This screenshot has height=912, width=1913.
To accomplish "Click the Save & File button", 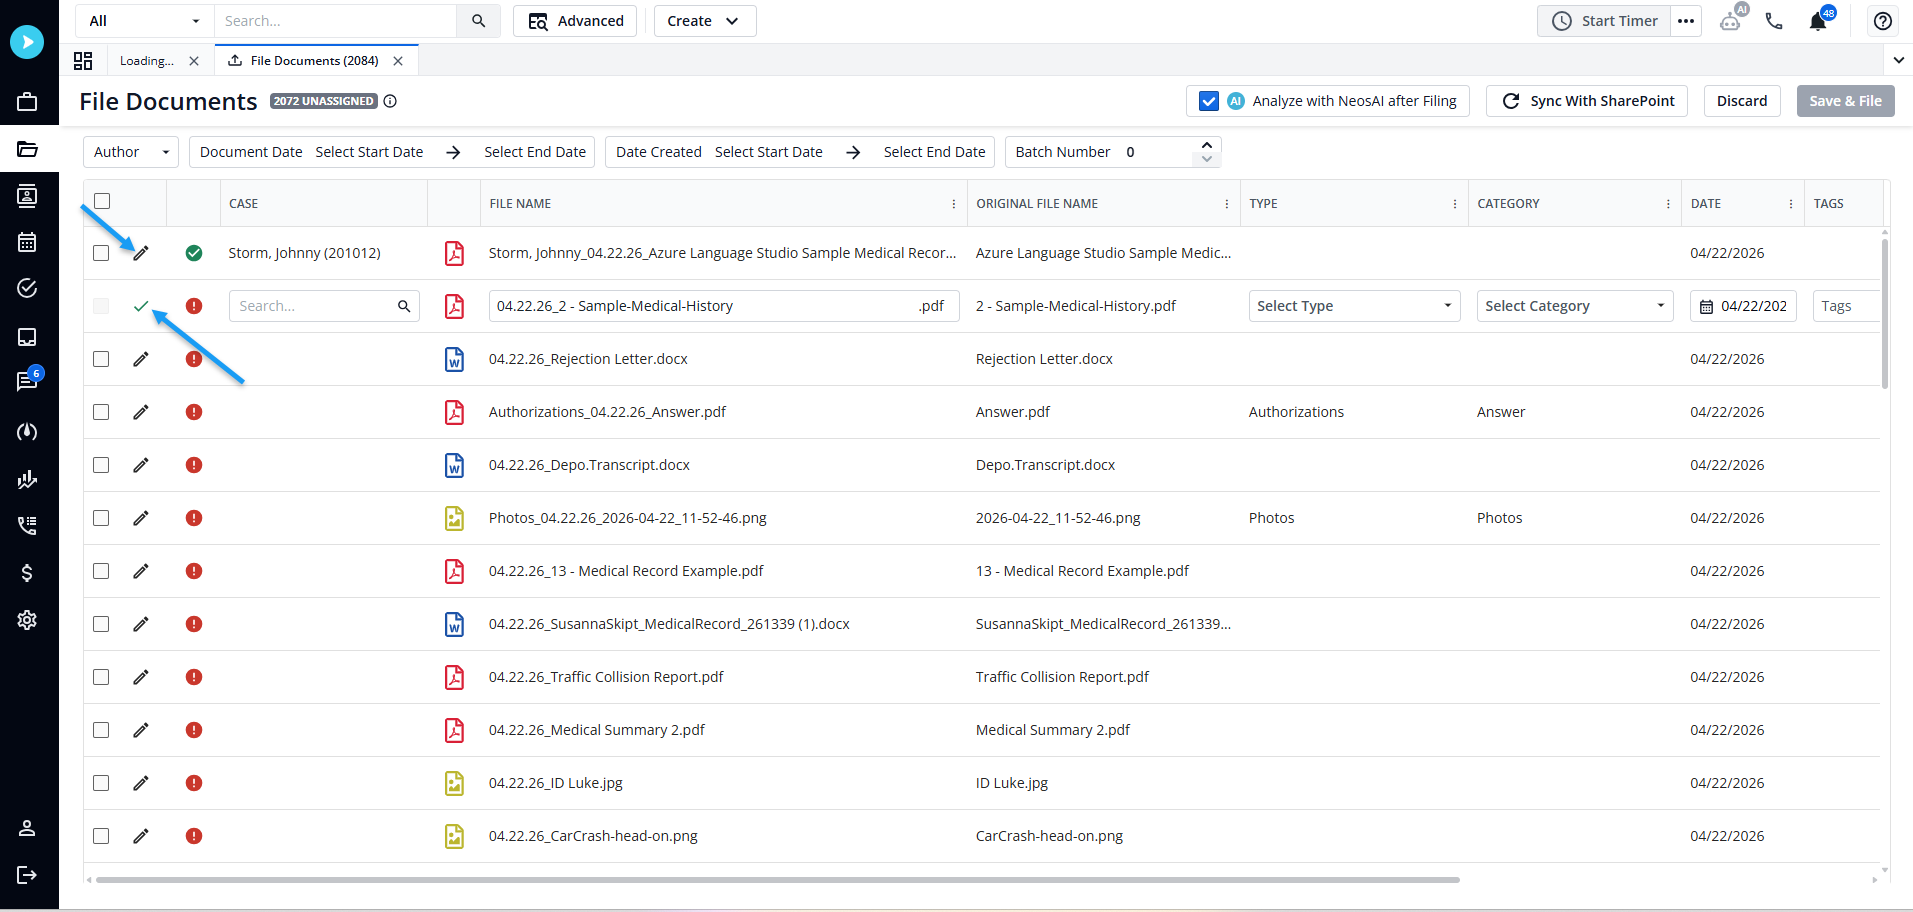I will coord(1845,101).
